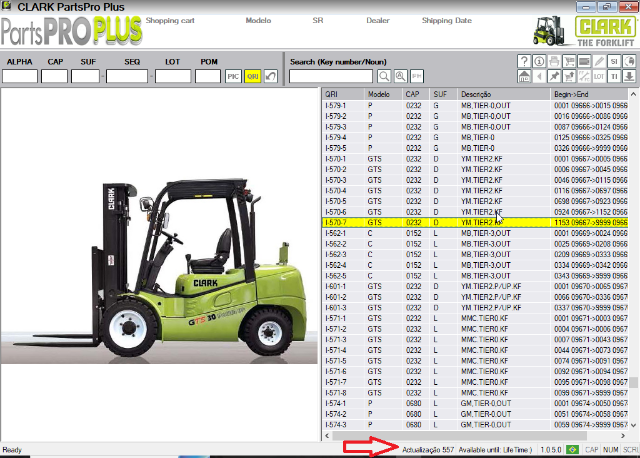Select row I-601-2
This screenshot has width=640, height=458.
click(475, 297)
